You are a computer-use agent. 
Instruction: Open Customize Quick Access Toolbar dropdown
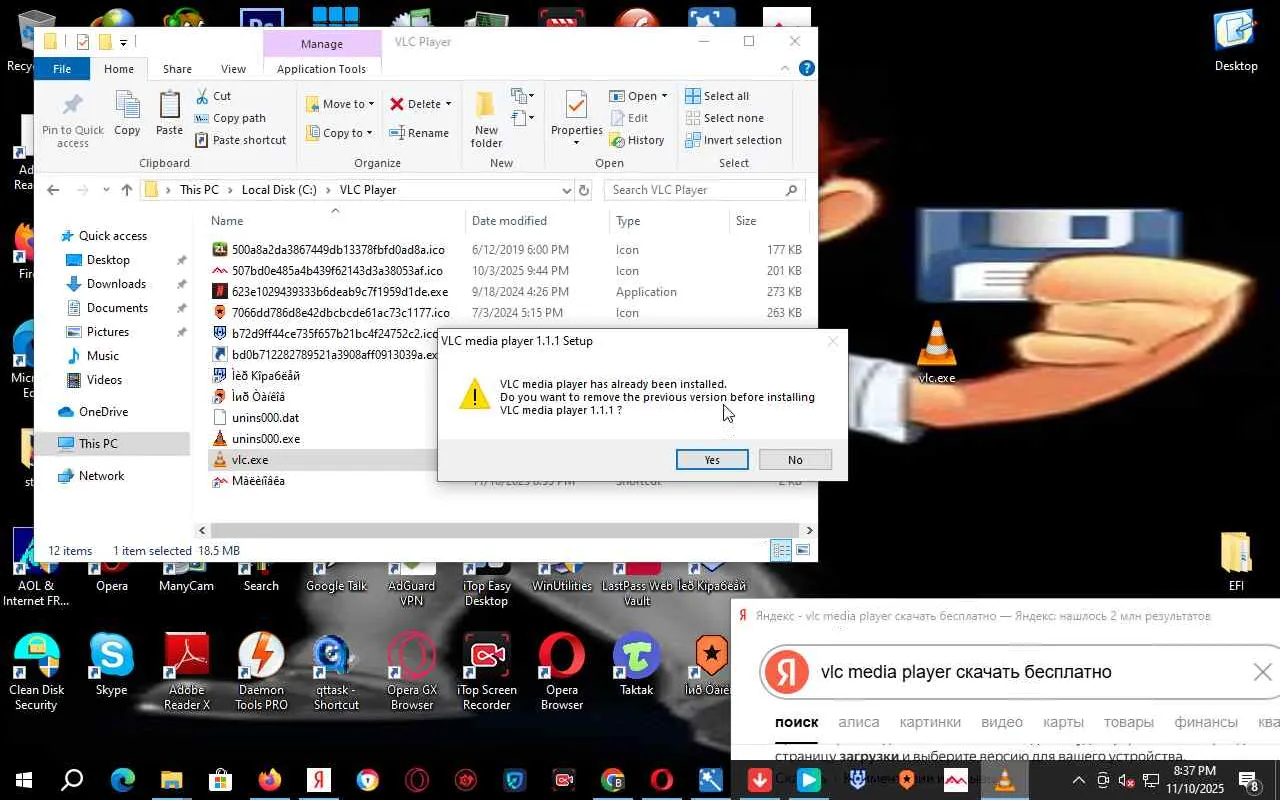(123, 42)
